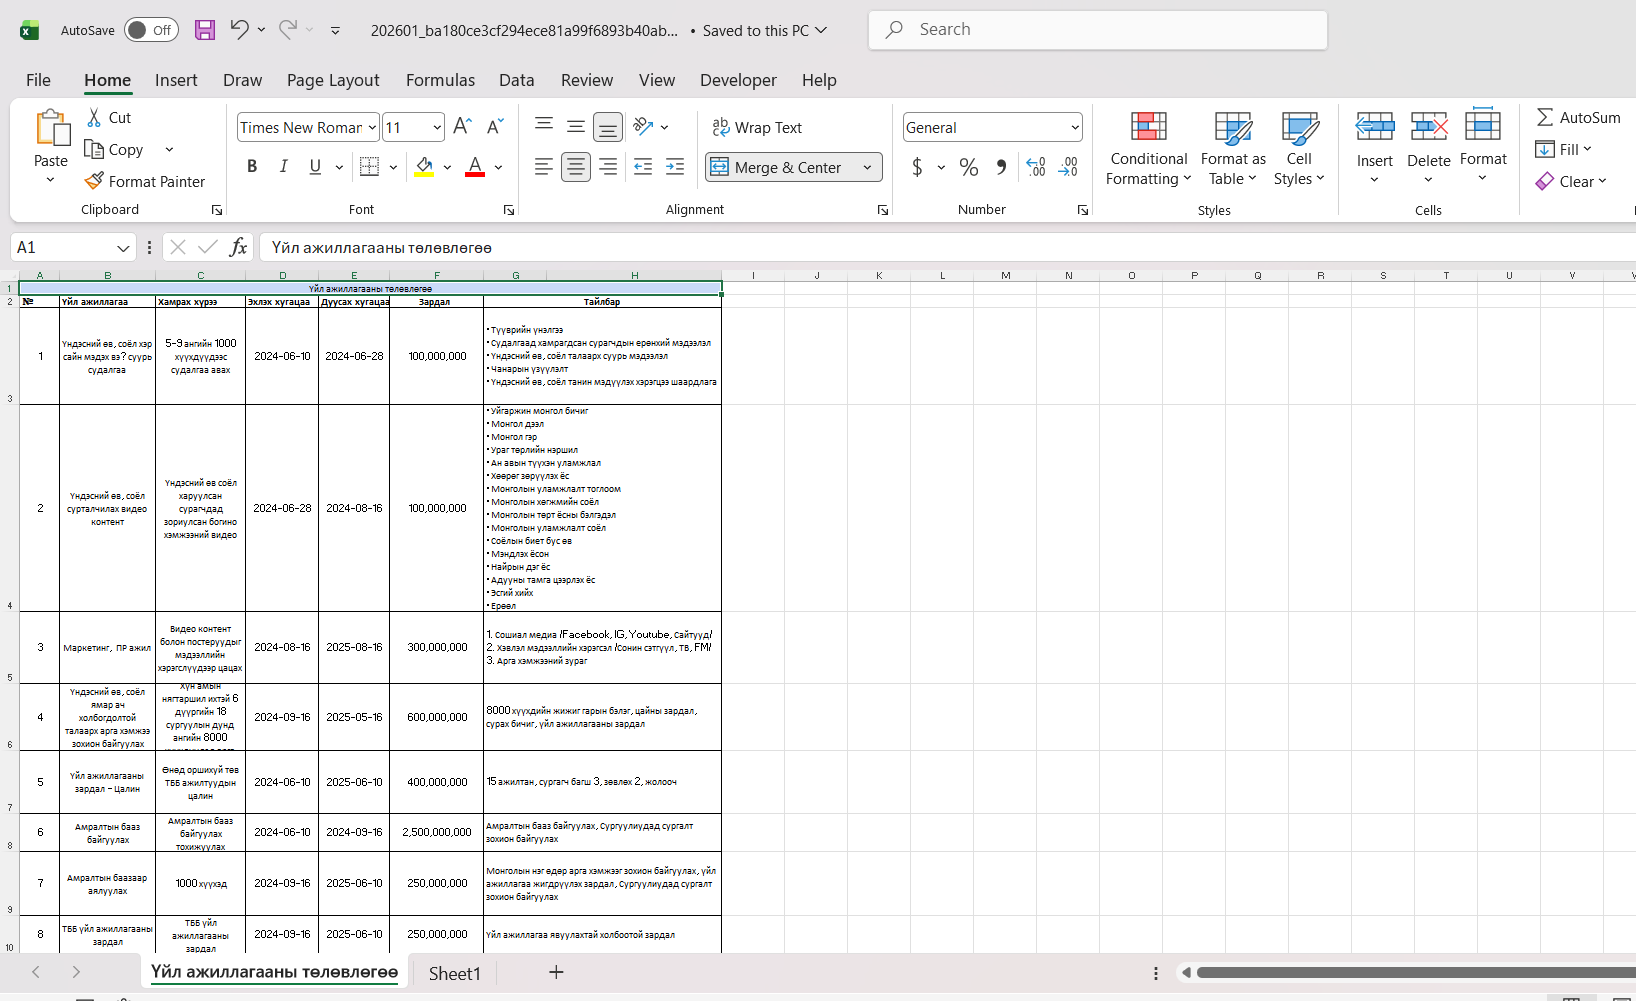1636x1001 pixels.
Task: Click the Insert Function fx icon
Action: (x=238, y=247)
